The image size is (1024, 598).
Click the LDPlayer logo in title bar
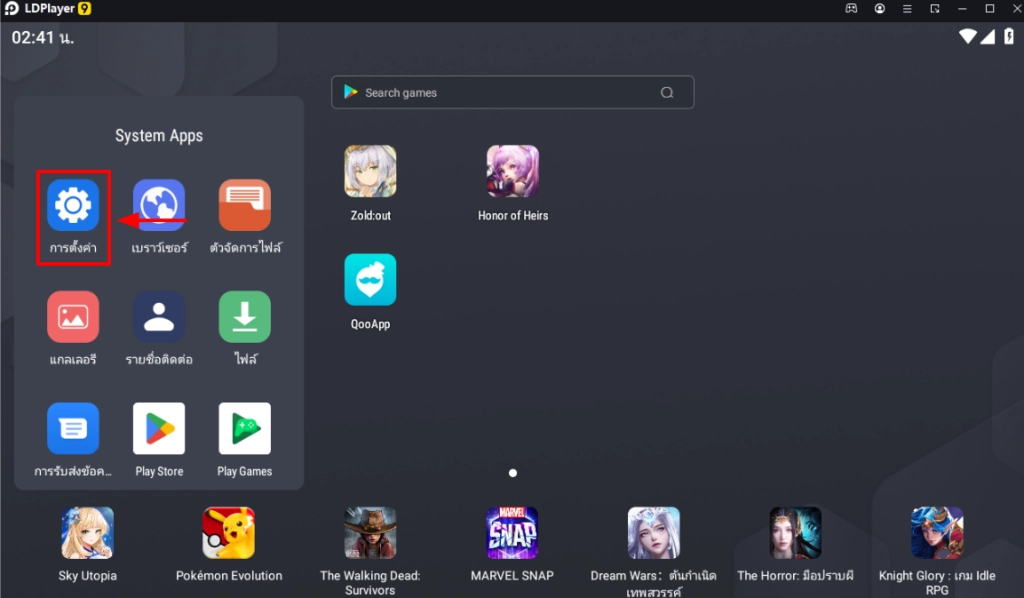pyautogui.click(x=11, y=8)
